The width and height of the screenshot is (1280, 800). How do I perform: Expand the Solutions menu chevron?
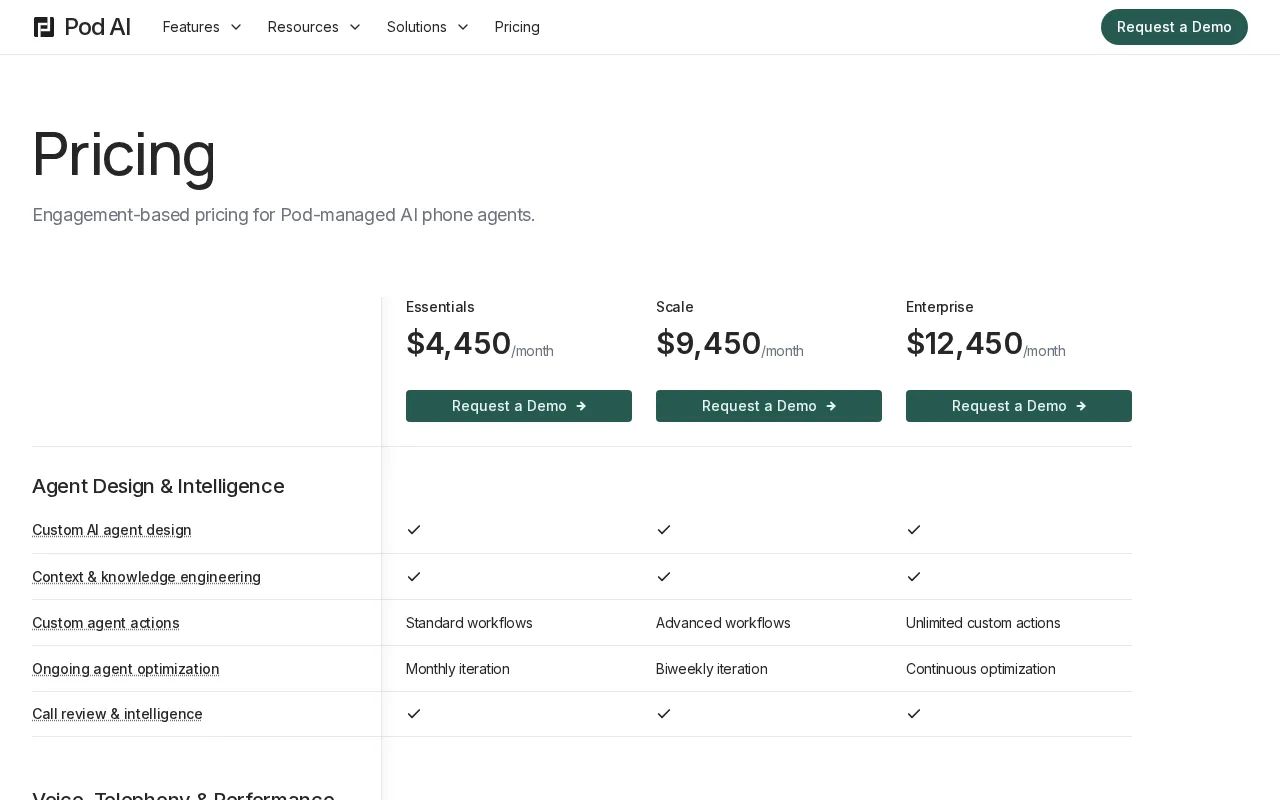click(463, 27)
